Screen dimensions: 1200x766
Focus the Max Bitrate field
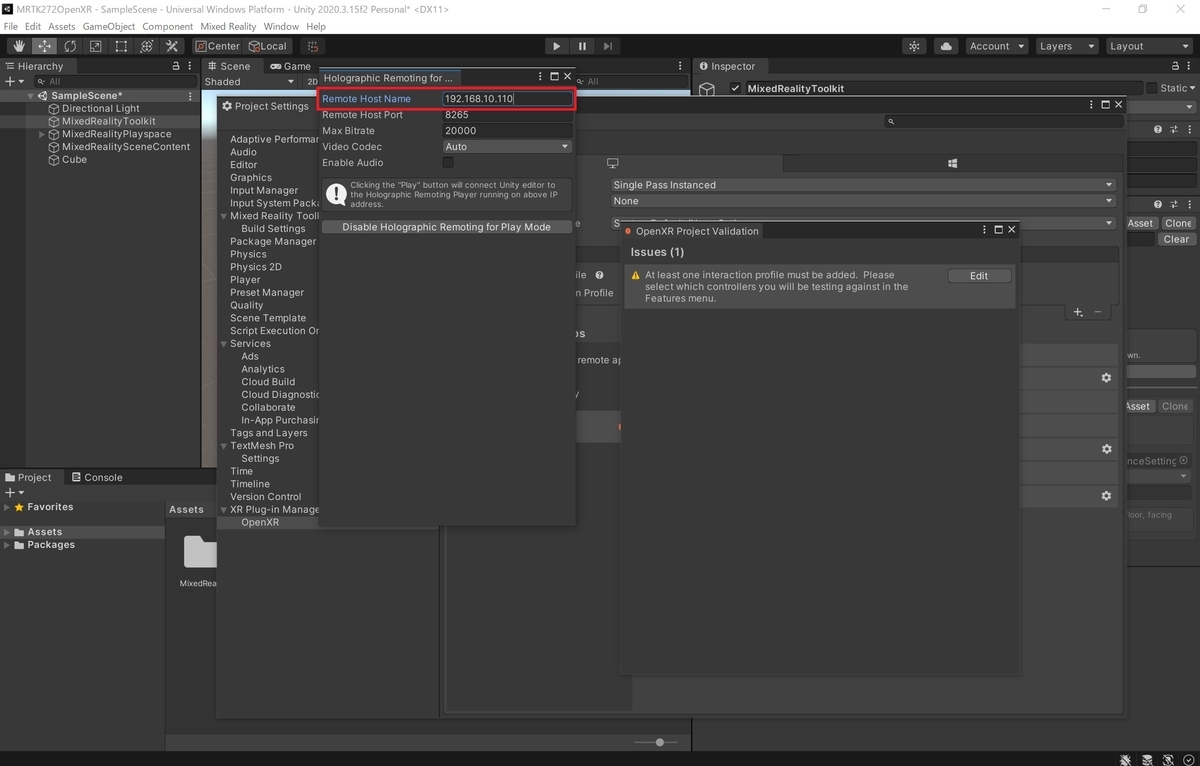click(x=507, y=131)
